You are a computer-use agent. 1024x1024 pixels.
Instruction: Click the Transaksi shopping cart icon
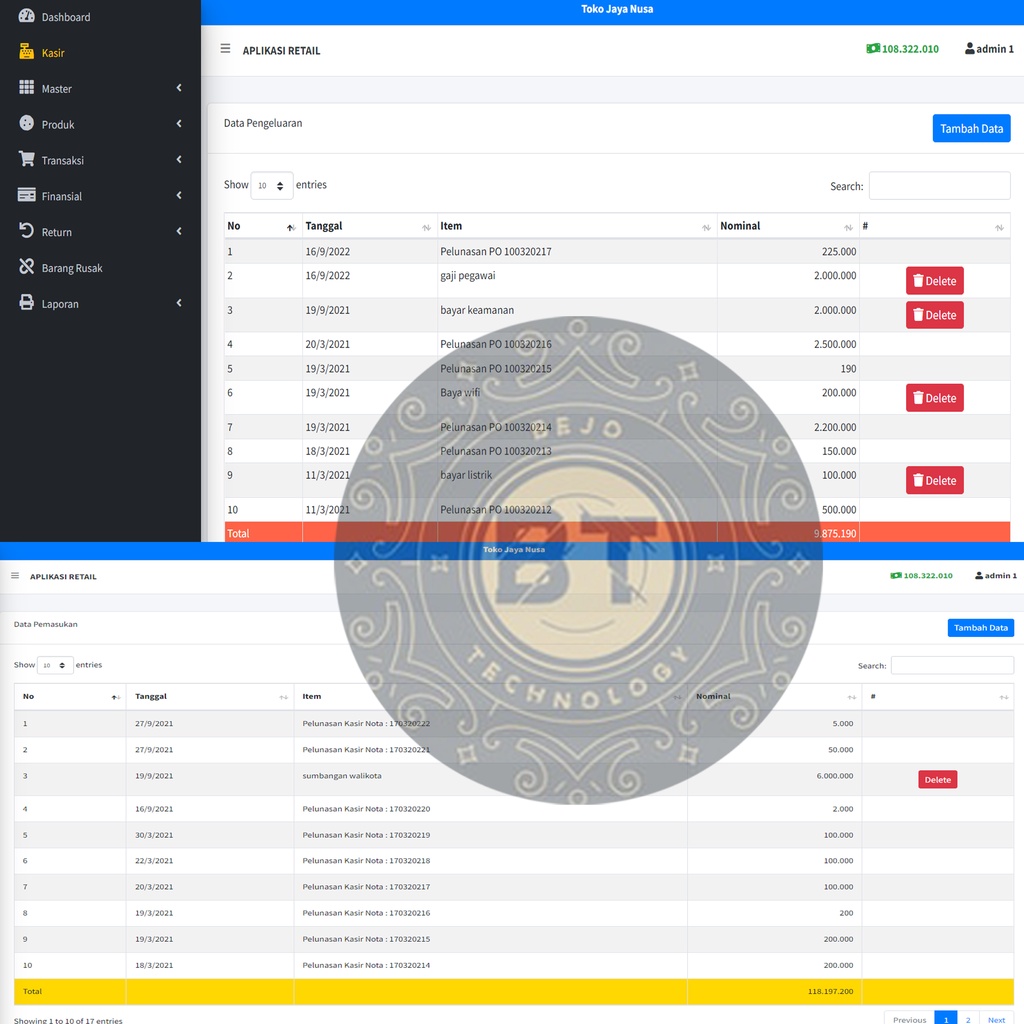coord(26,159)
